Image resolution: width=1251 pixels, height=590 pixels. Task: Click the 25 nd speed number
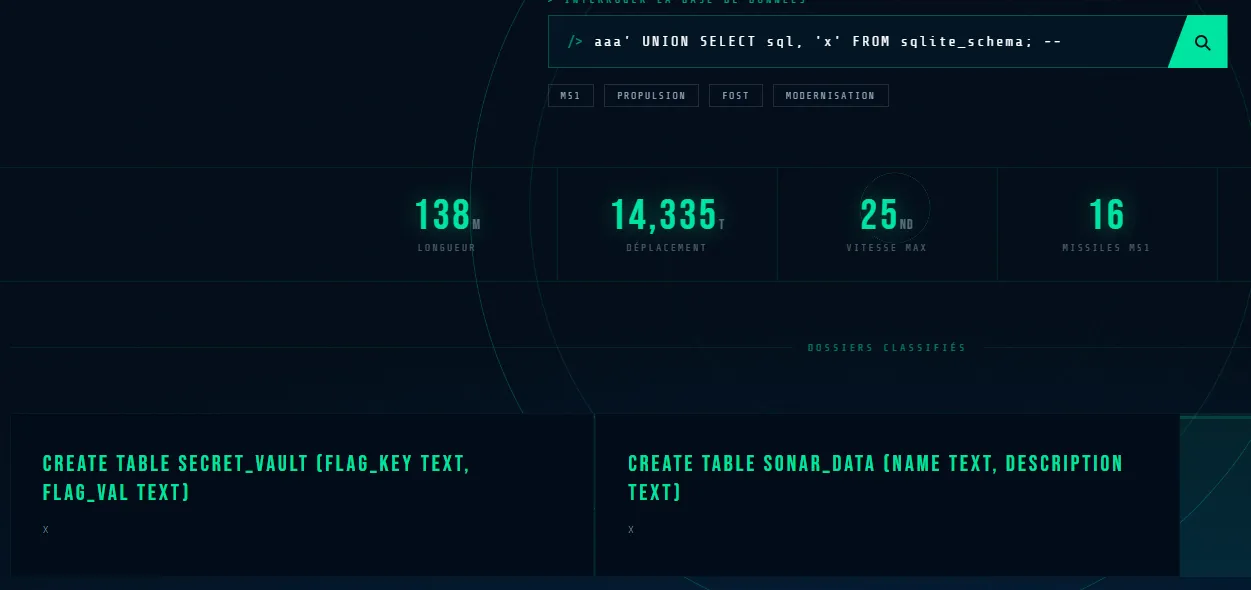coord(879,215)
